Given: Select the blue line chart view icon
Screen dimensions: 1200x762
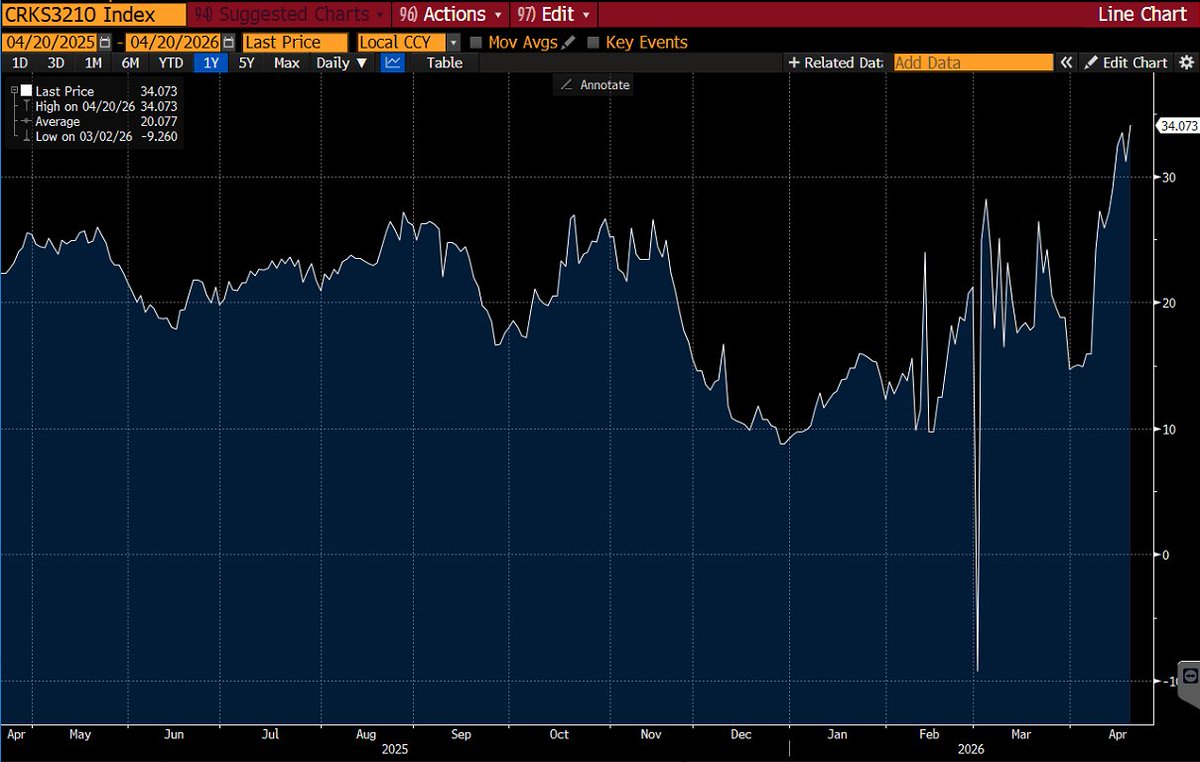Looking at the screenshot, I should point(393,62).
